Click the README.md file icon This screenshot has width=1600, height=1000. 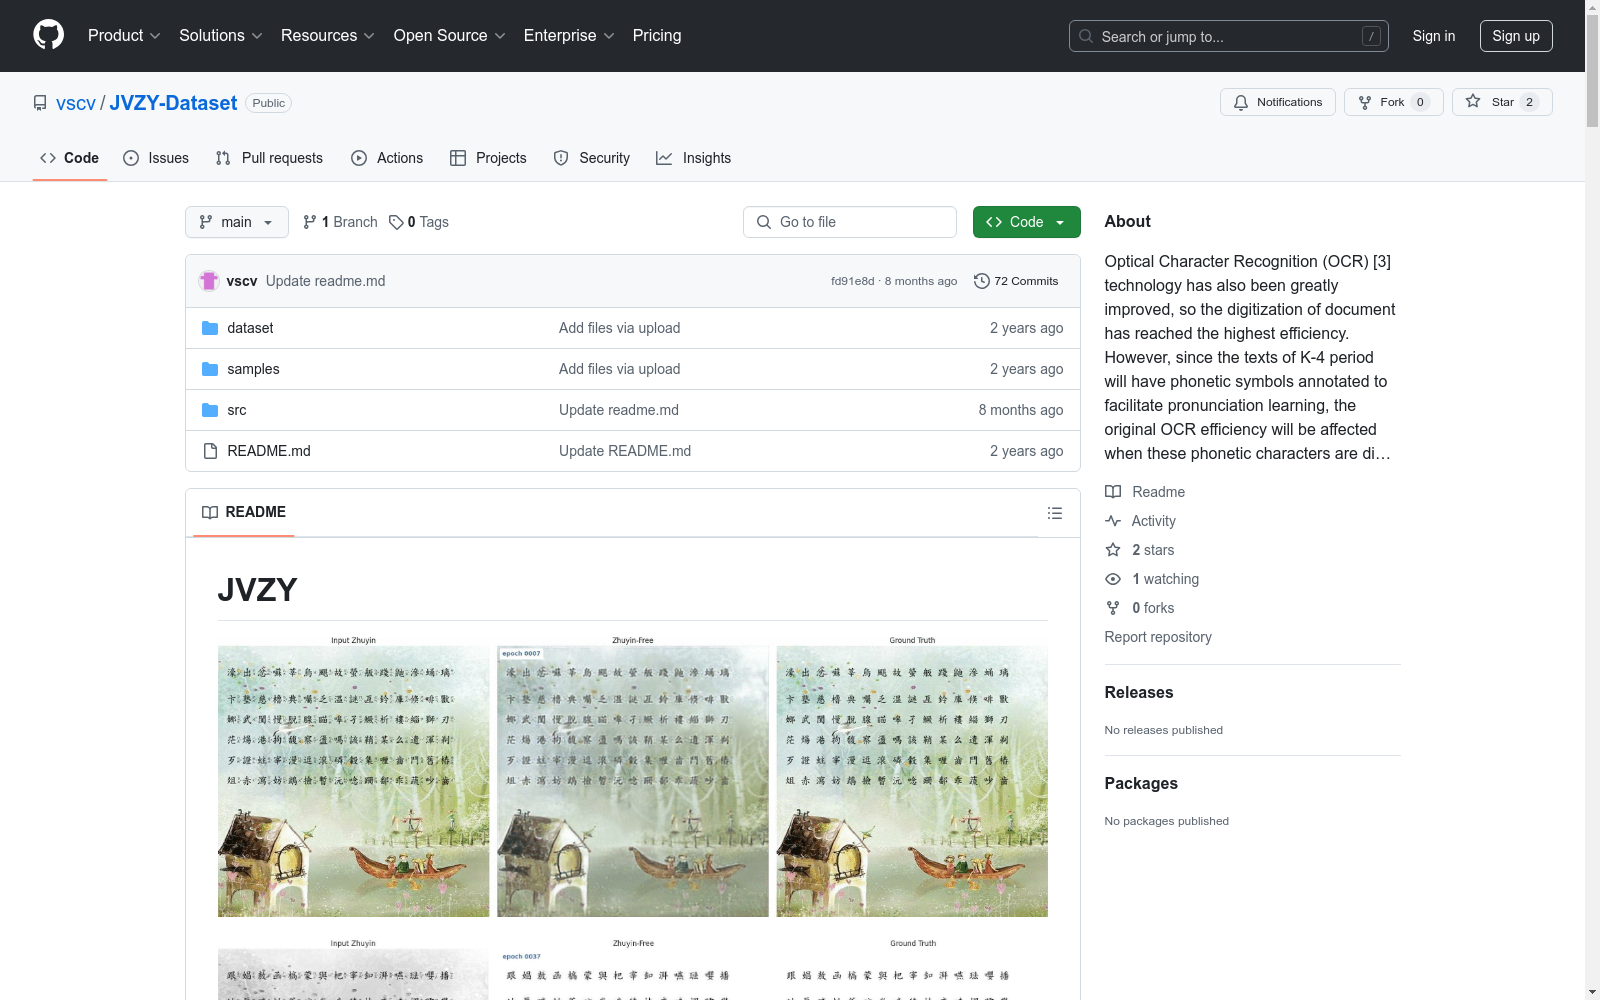210,451
